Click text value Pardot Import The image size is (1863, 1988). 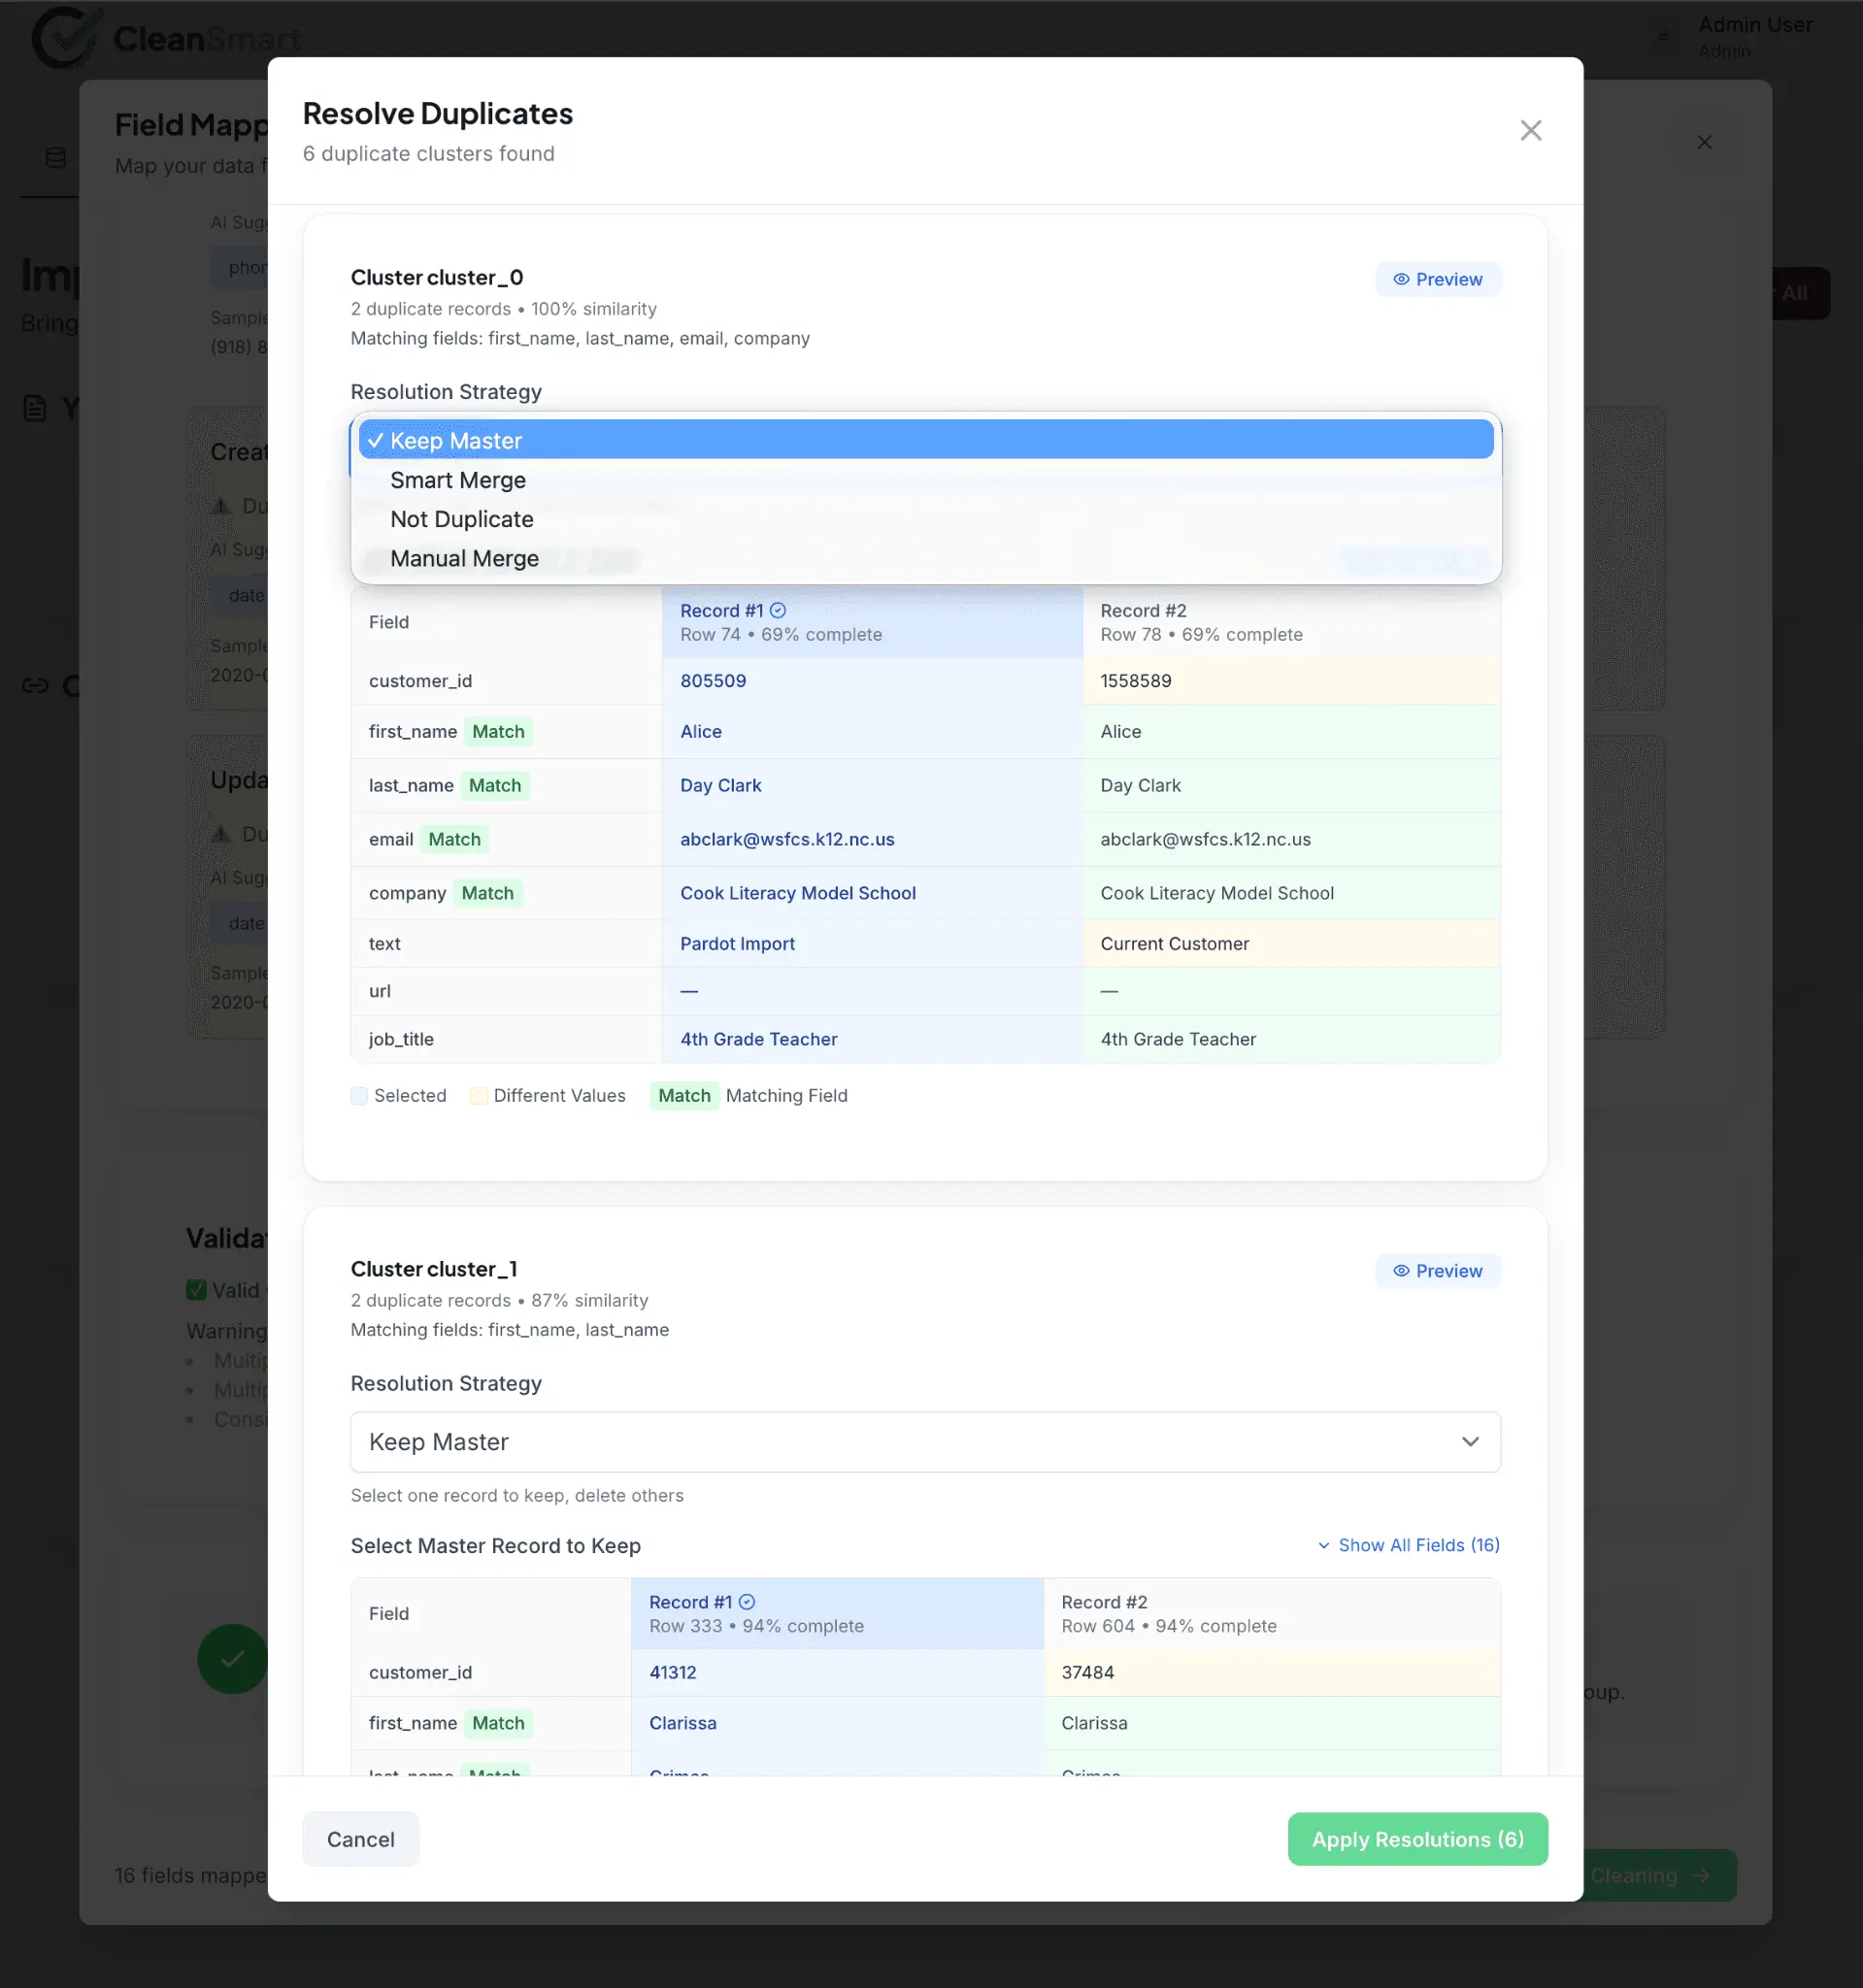(x=737, y=944)
